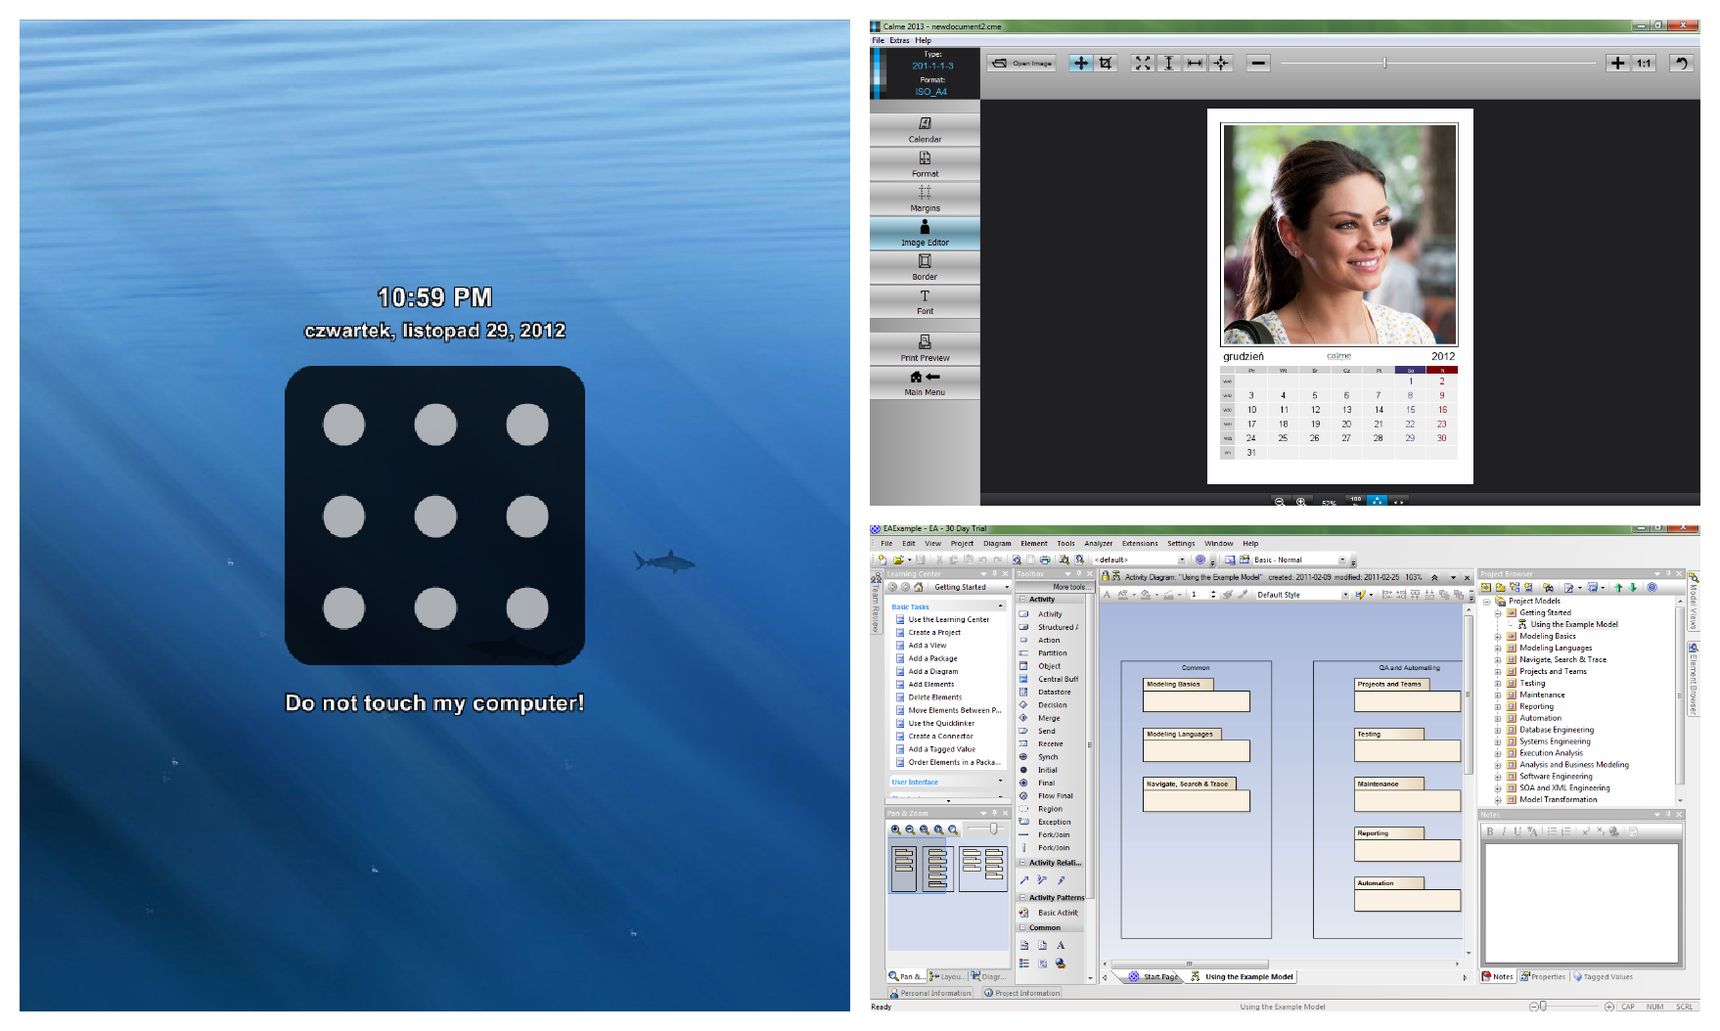Screen dimensions: 1720x1031
Task: Collapse the Project Models root node
Action: pos(1487,601)
